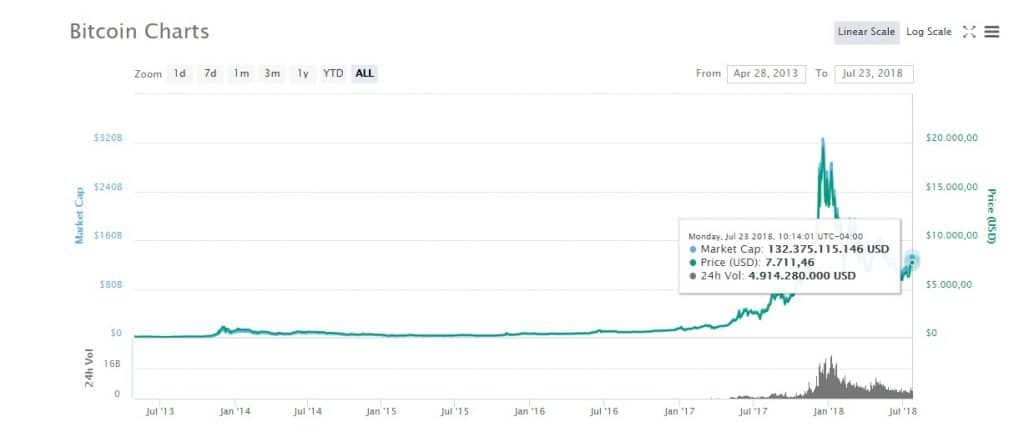Viewport: 1024px width, 447px height.
Task: Click the 16B volume axis label
Action: 112,366
